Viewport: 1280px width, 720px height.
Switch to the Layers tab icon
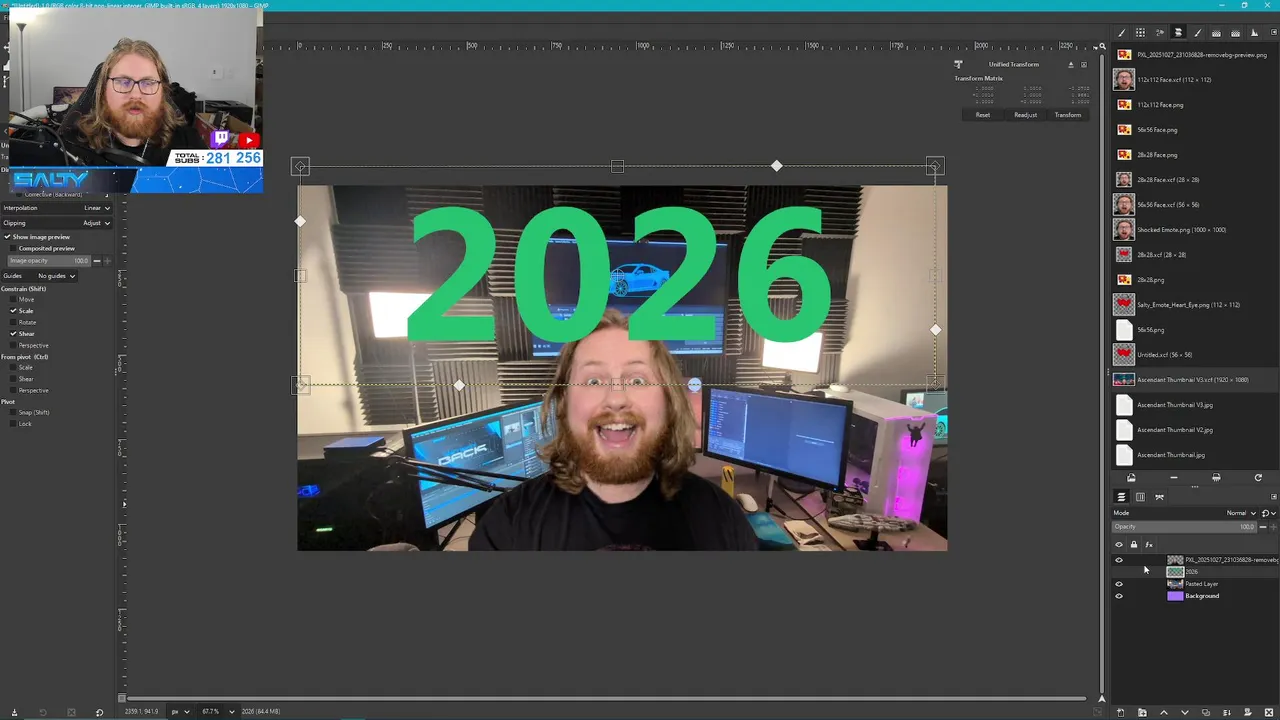[1121, 497]
